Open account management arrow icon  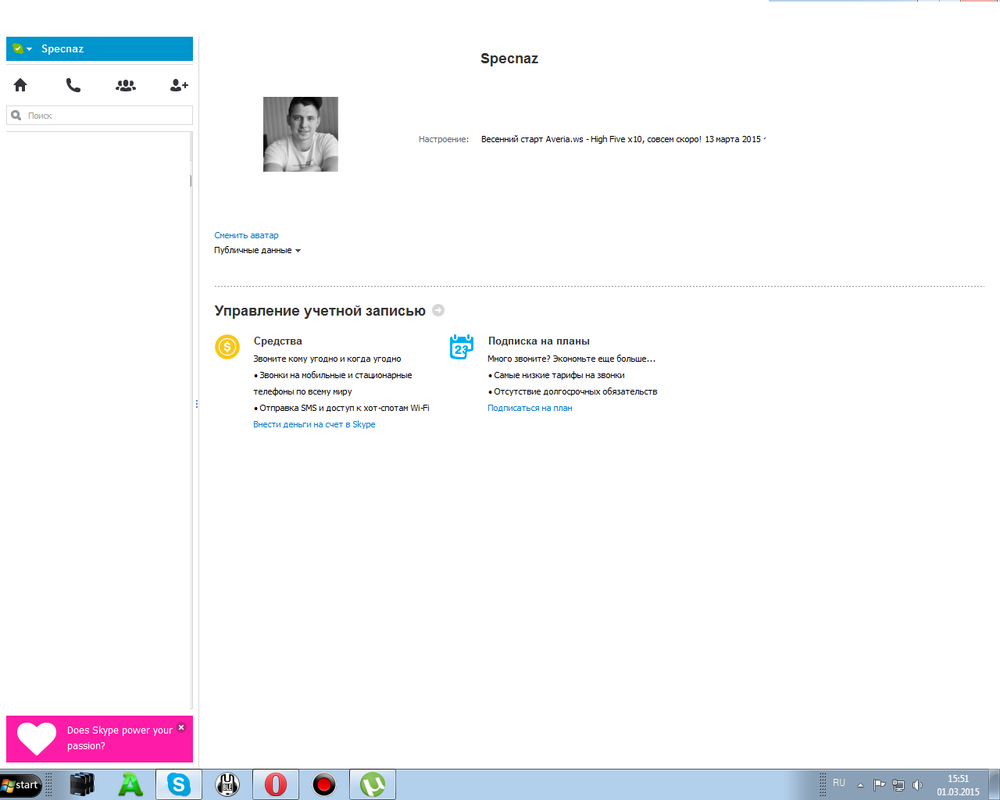[x=438, y=311]
